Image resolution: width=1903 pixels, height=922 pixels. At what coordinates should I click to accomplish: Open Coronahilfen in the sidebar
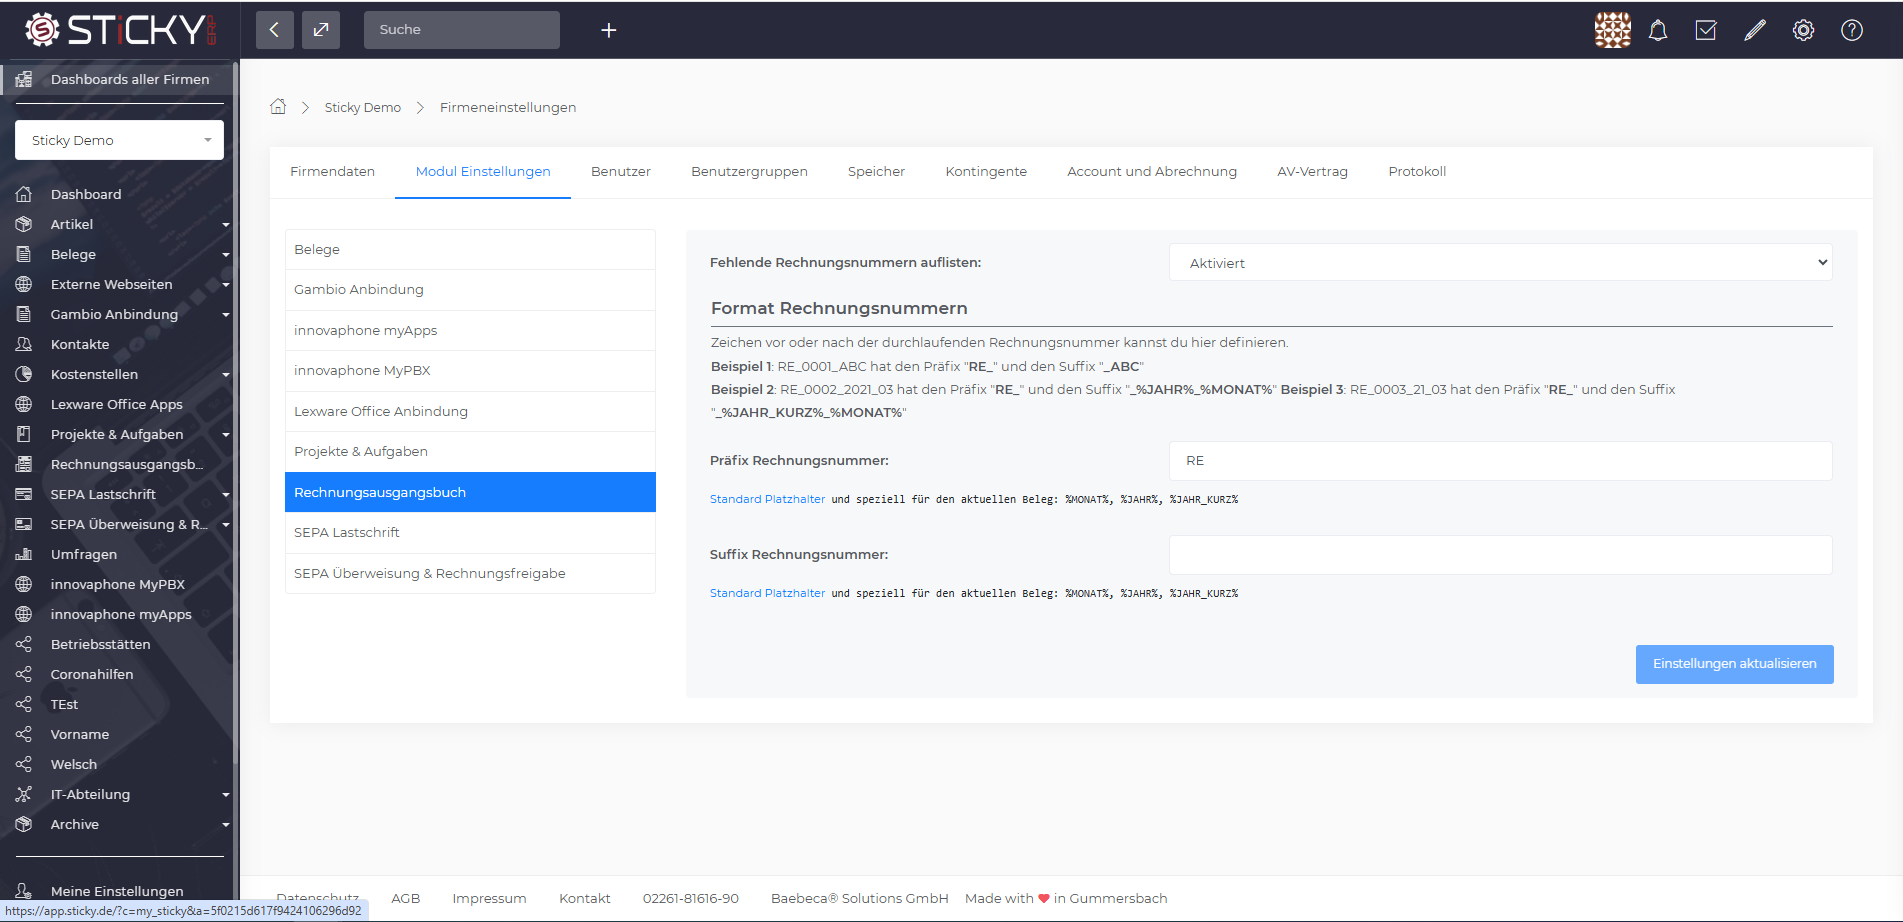(x=92, y=674)
